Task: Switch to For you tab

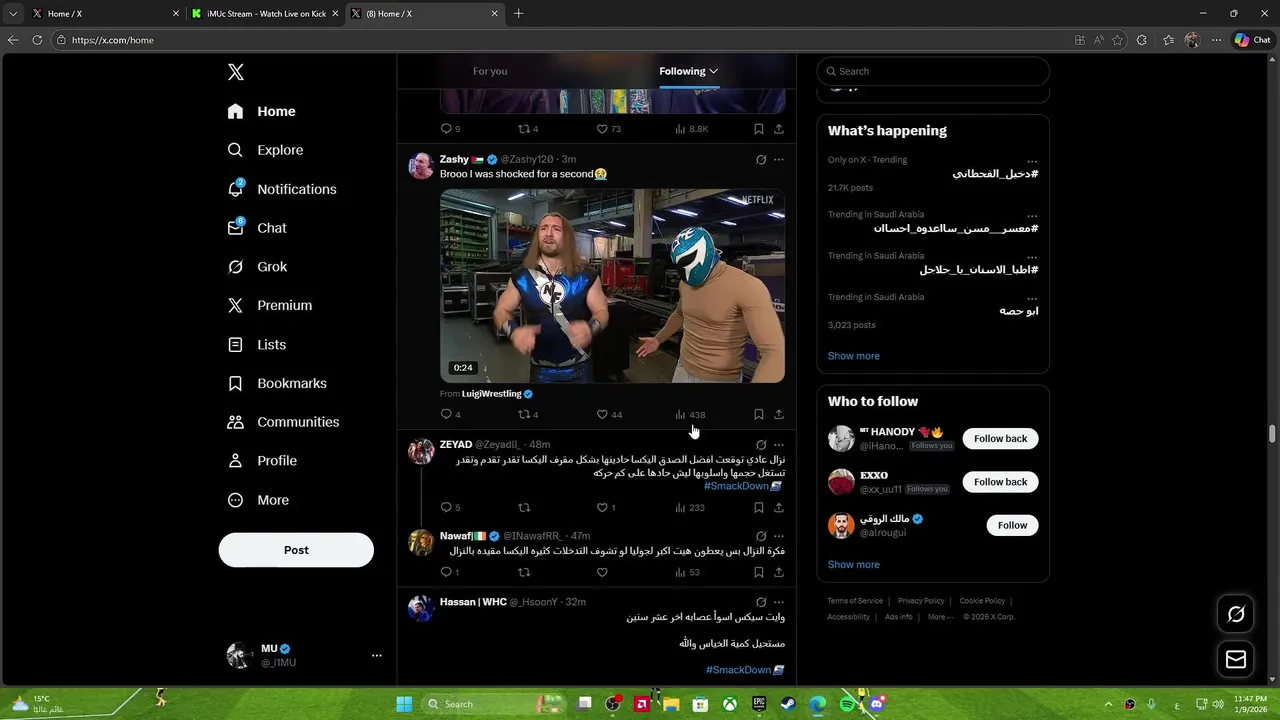Action: (x=490, y=71)
